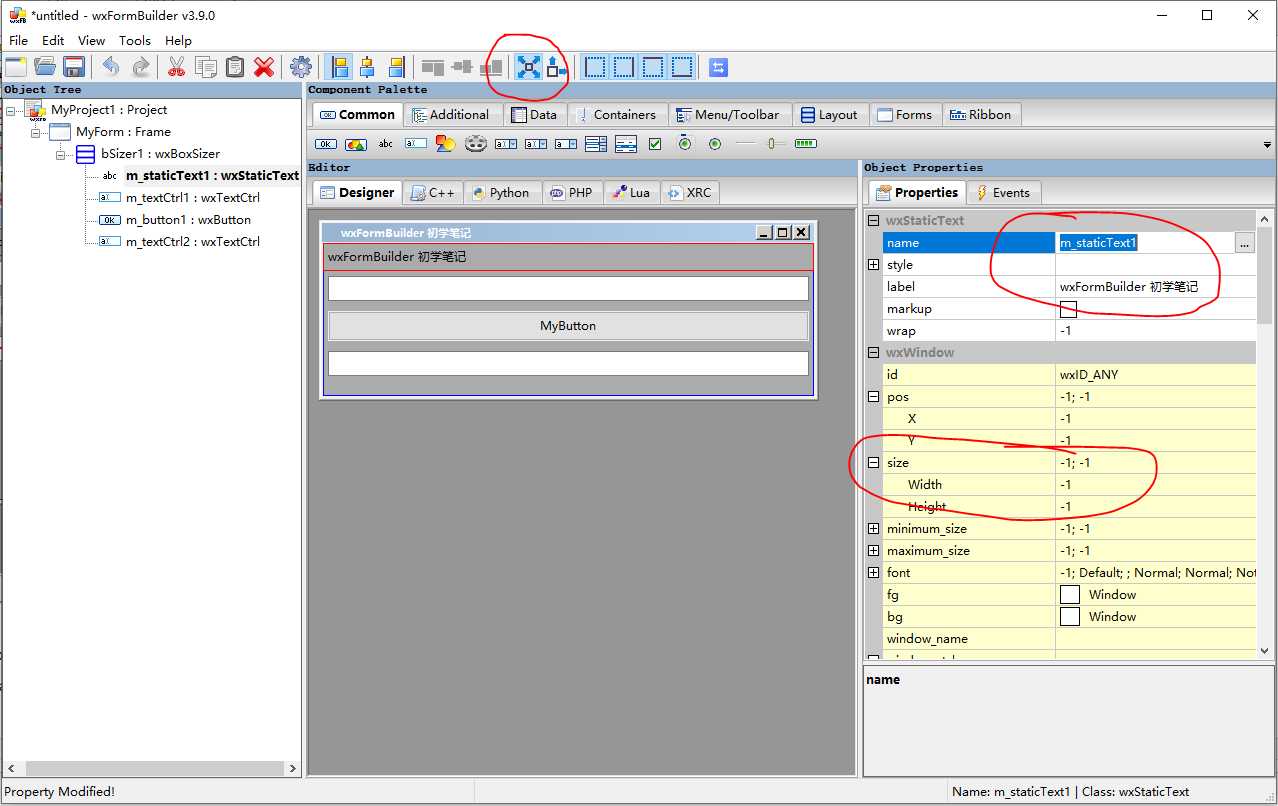Create a new project via toolbar icon
The width and height of the screenshot is (1278, 806).
coord(16,67)
